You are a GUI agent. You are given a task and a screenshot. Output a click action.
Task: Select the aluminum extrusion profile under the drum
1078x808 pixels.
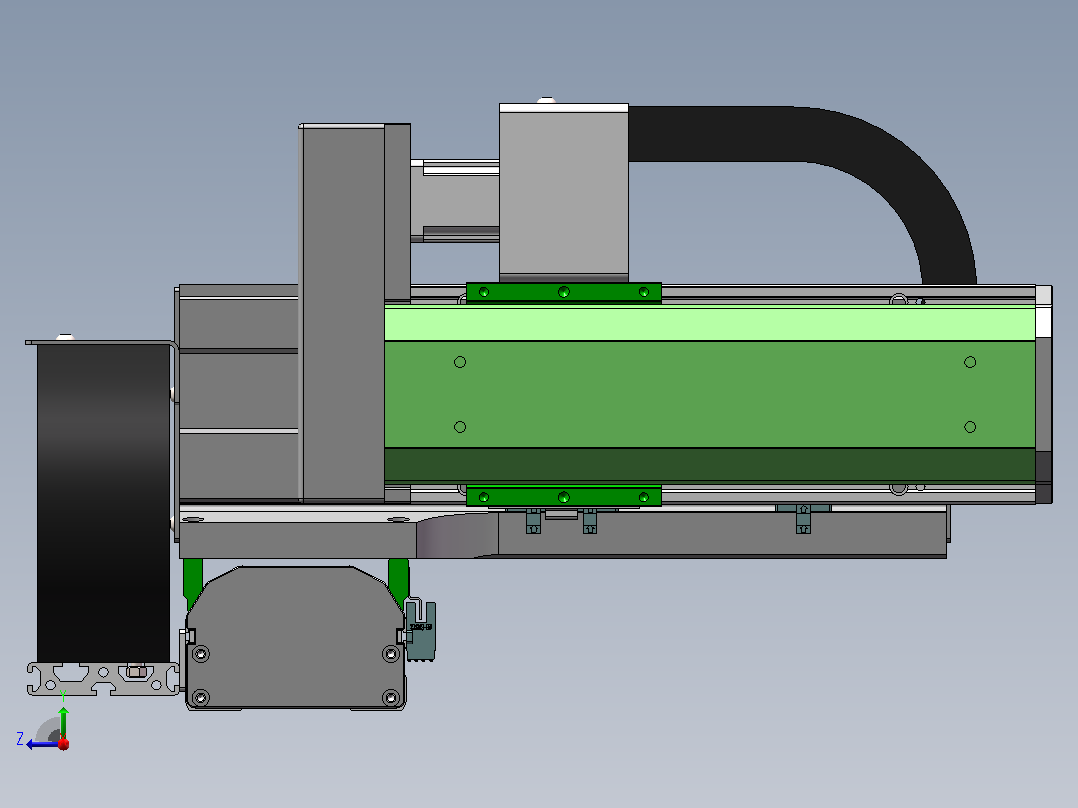pyautogui.click(x=103, y=679)
